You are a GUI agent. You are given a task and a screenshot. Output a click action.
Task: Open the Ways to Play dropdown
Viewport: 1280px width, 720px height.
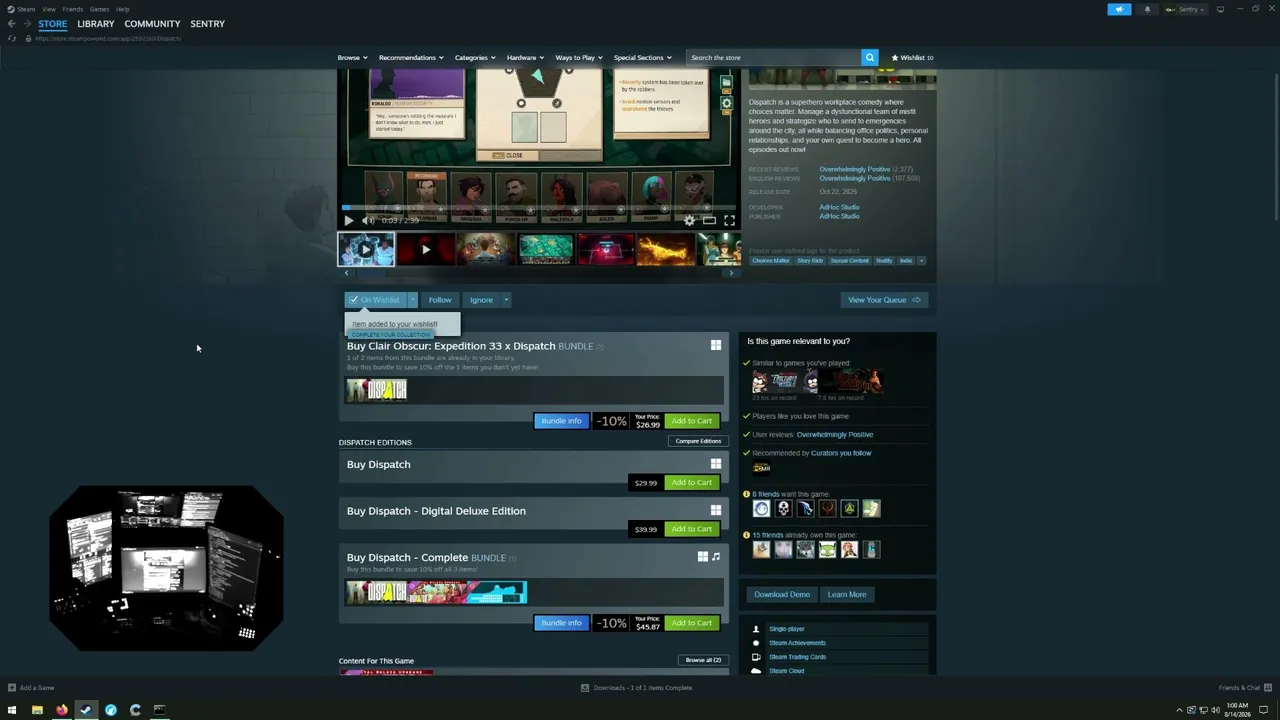point(579,58)
